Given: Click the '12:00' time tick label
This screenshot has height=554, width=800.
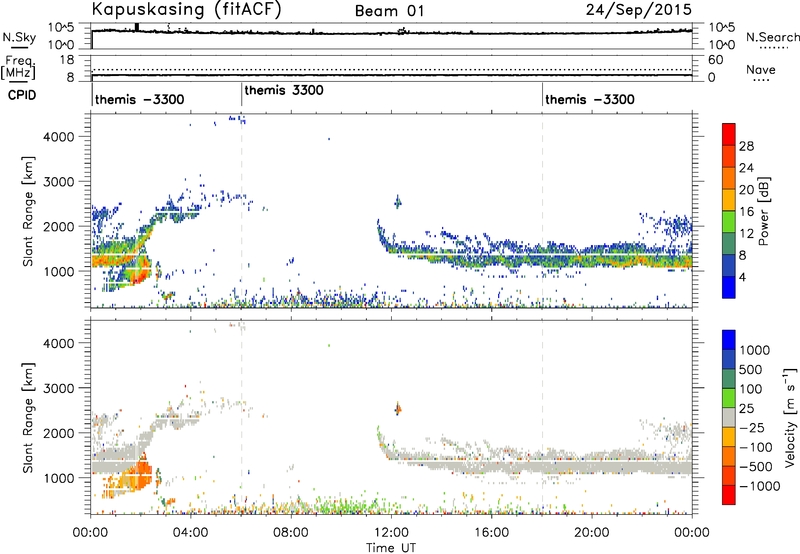Looking at the screenshot, I should click(x=391, y=533).
